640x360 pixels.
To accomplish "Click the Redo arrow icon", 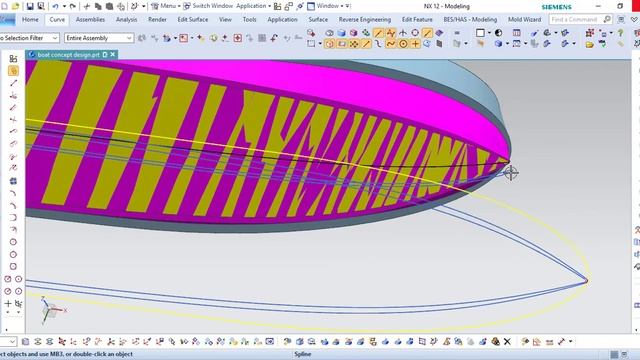I will (x=73, y=6).
